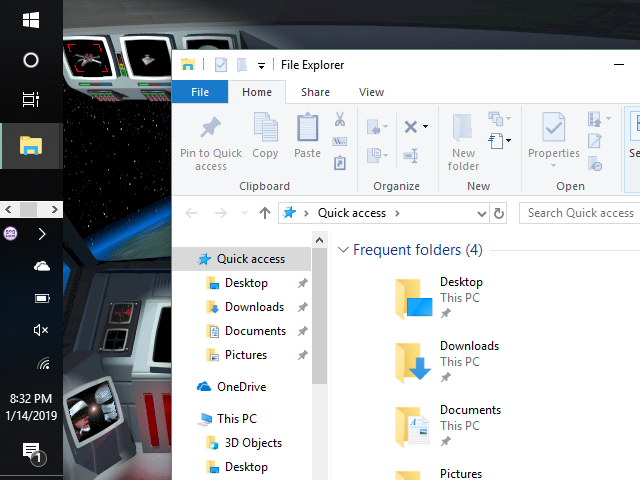Screen dimensions: 640x480
Task: Click the navigation pane scrollbar thumb
Action: coord(320,316)
